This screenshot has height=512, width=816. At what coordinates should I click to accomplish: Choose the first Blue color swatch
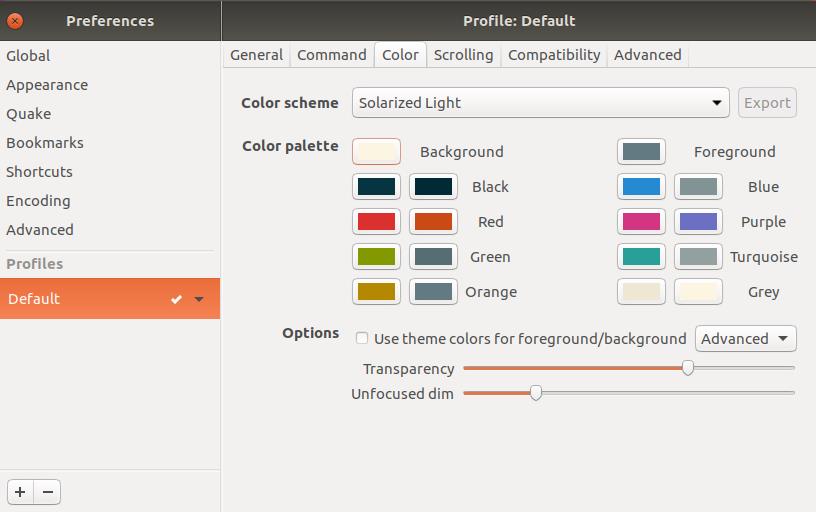tap(641, 187)
